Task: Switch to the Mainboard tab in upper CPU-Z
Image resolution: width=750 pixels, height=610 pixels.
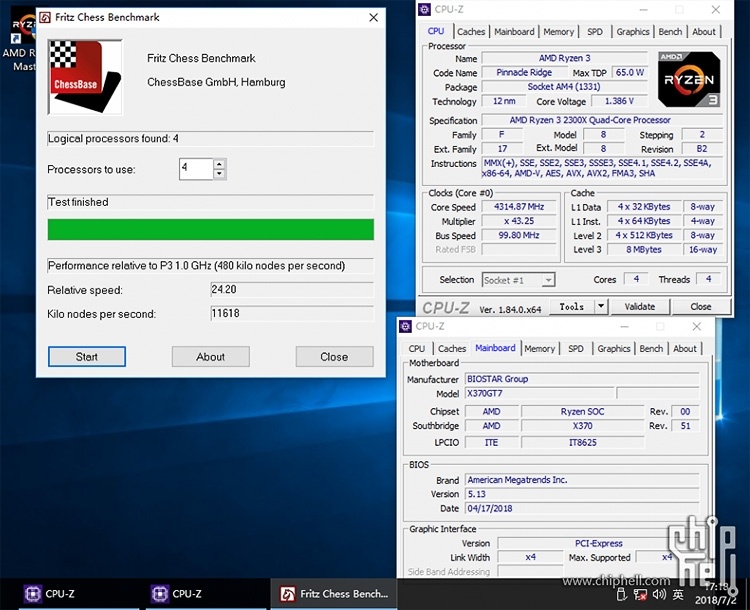Action: point(514,32)
